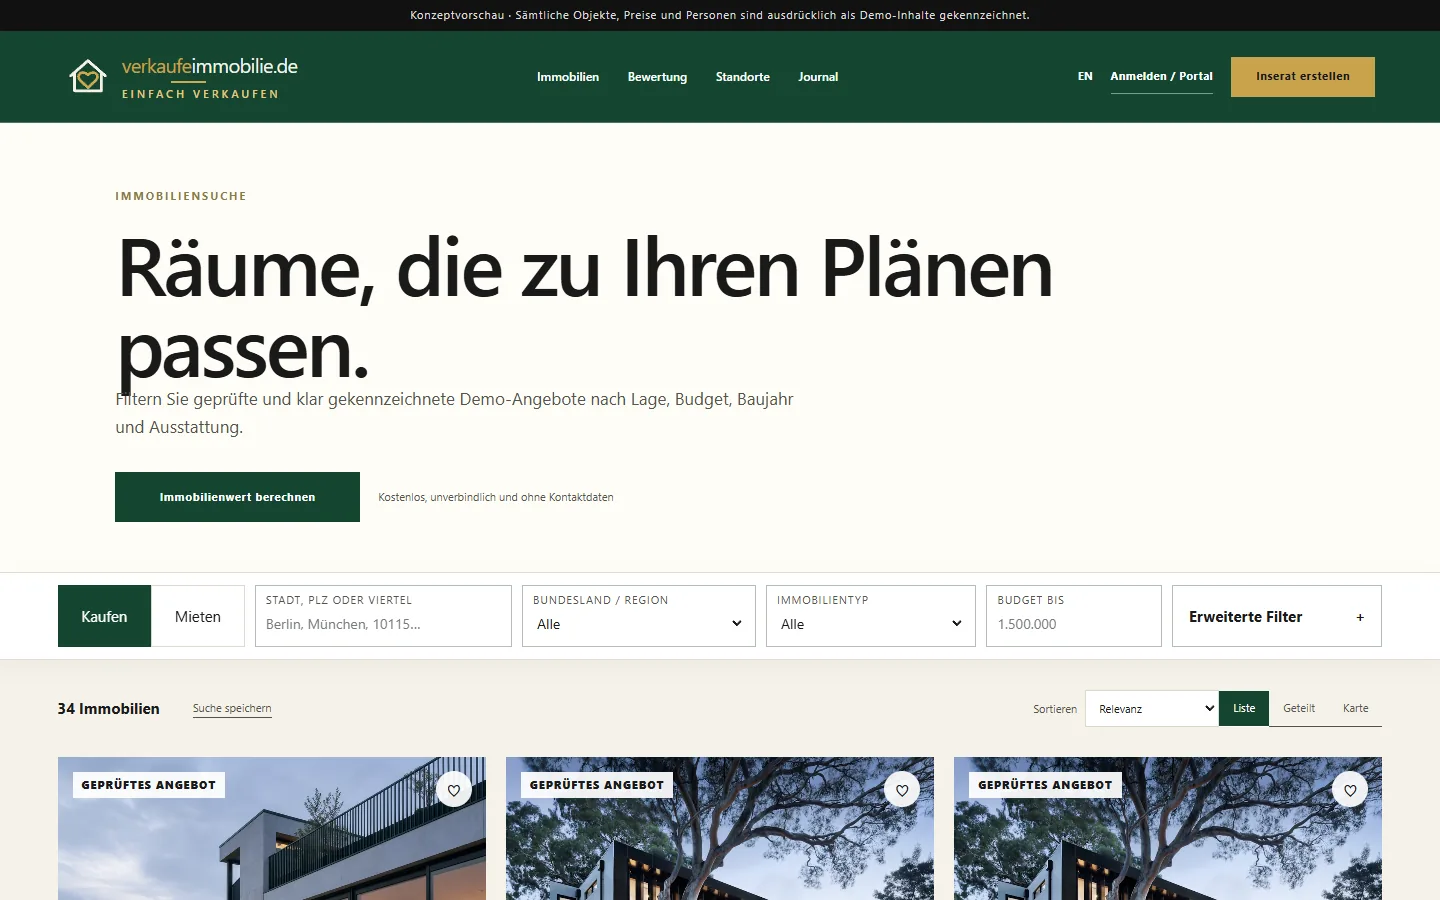
Task: Select the Kaufen option
Action: [104, 616]
